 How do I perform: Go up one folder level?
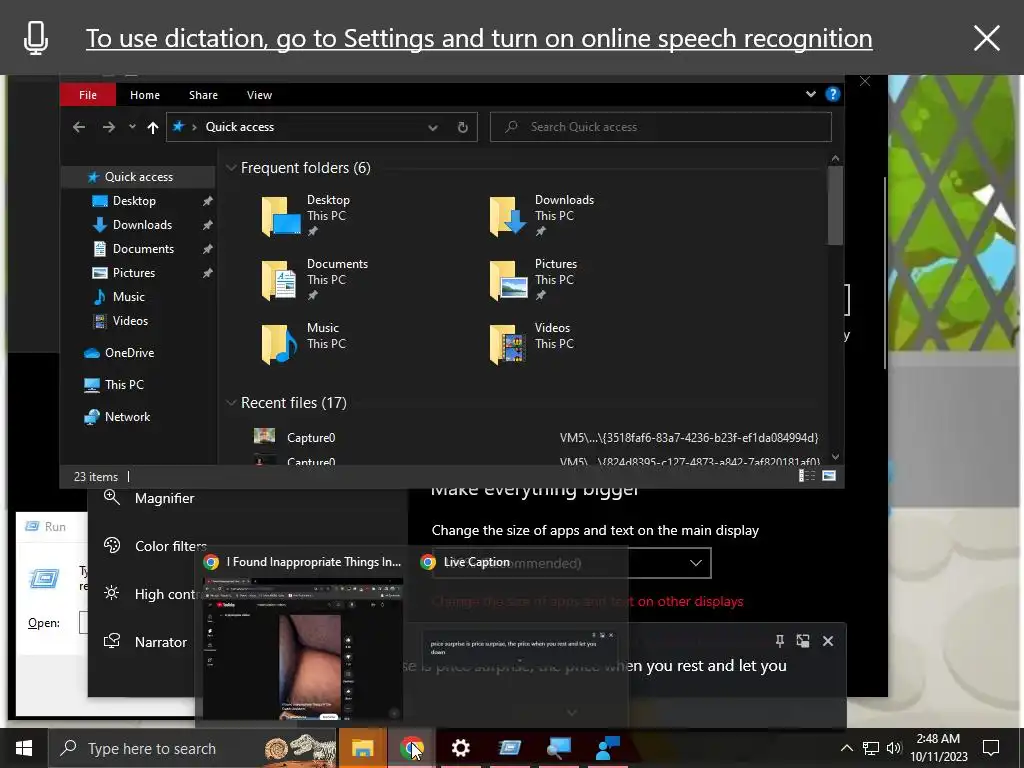tap(153, 127)
